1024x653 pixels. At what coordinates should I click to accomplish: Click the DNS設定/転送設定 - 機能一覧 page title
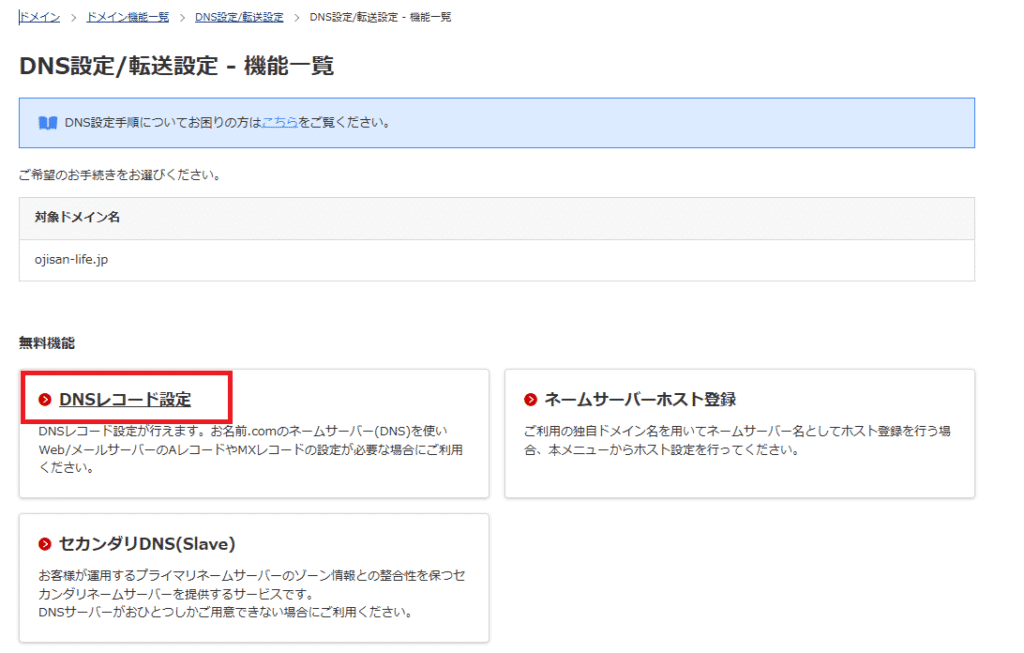(x=176, y=66)
